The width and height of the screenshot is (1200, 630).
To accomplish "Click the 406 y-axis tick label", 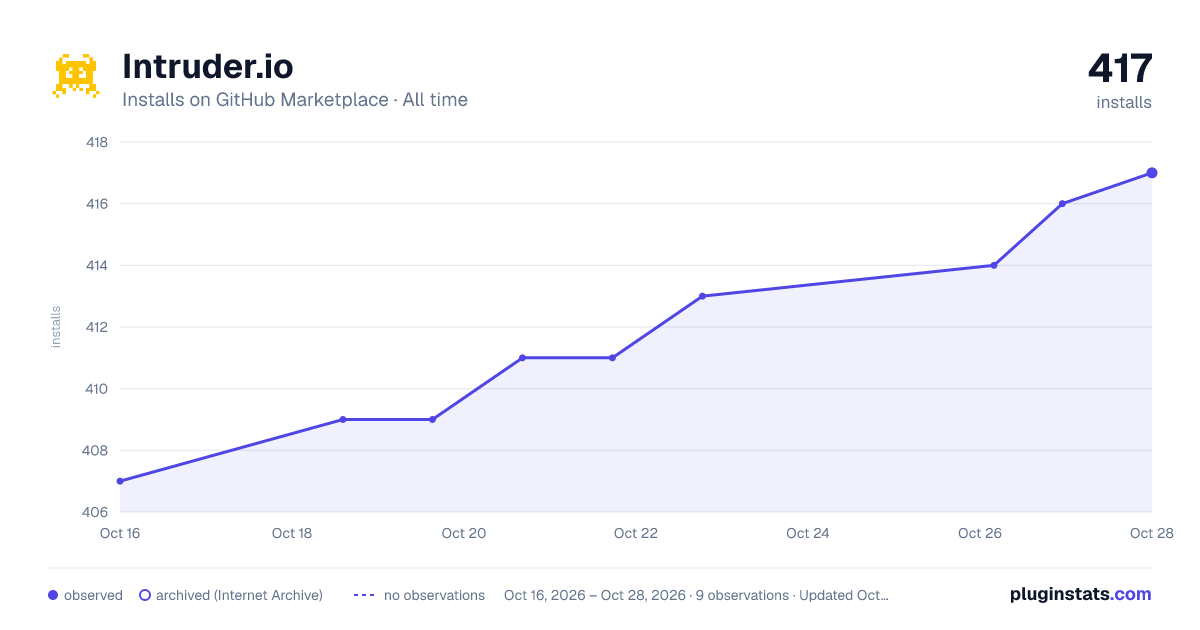I will click(97, 512).
